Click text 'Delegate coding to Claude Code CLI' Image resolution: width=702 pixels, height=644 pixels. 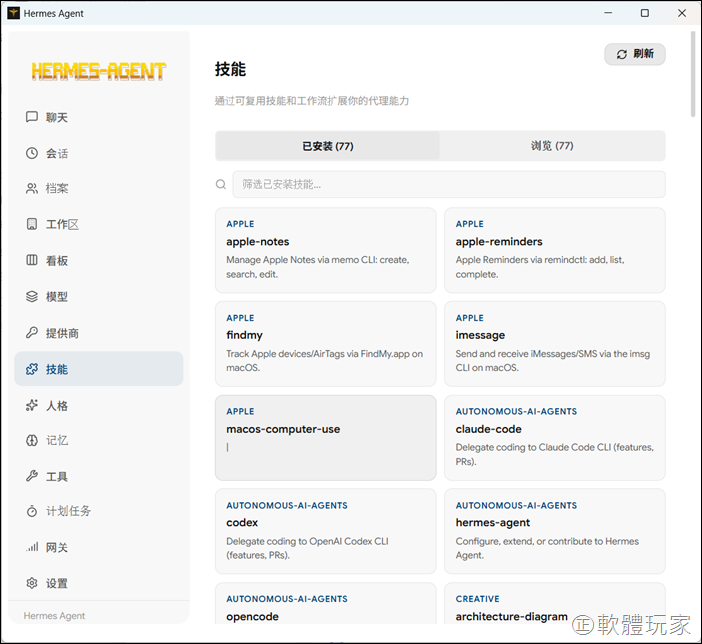pos(533,447)
